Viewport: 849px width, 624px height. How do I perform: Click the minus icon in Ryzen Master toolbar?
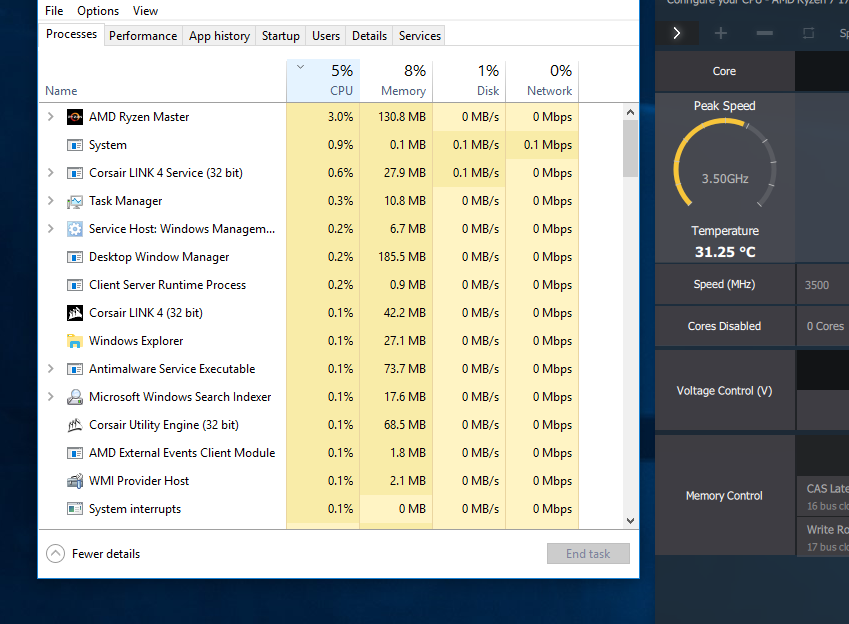[x=765, y=33]
